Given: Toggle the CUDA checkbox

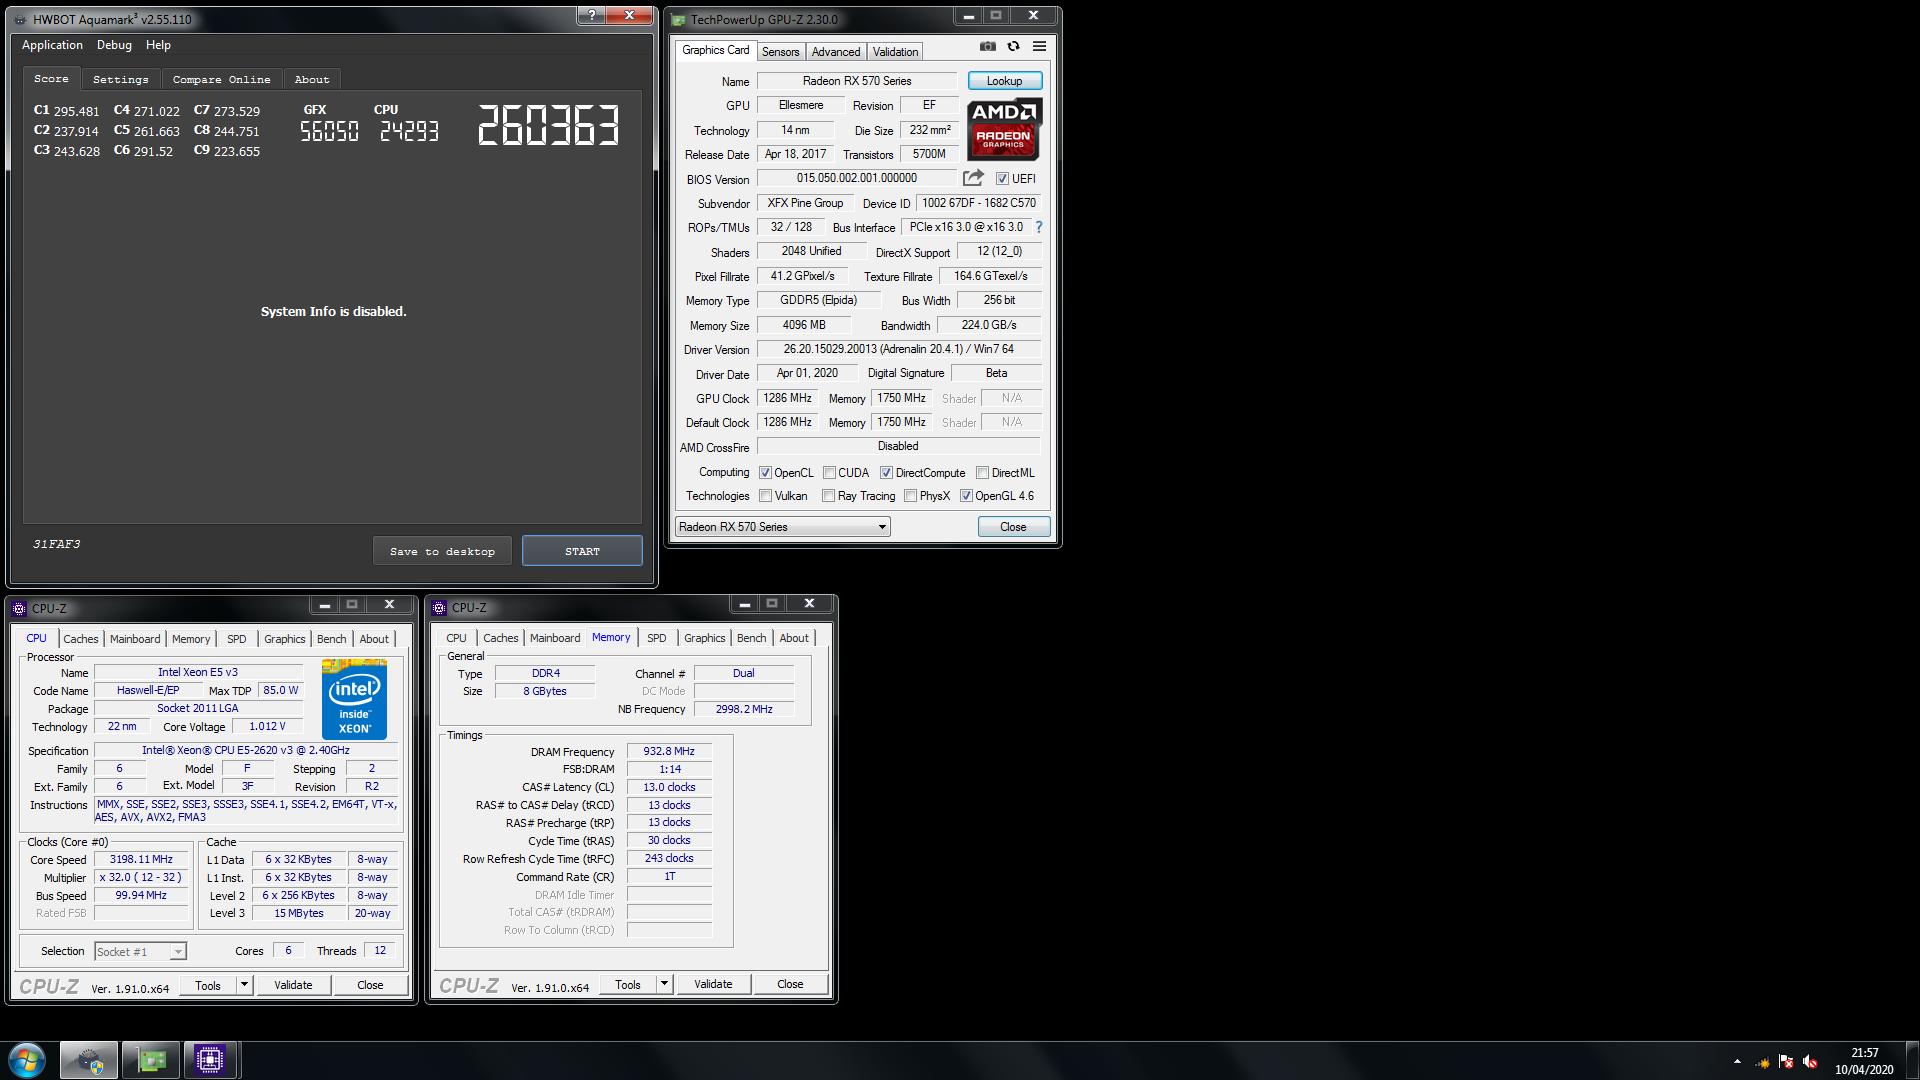Looking at the screenshot, I should 829,473.
